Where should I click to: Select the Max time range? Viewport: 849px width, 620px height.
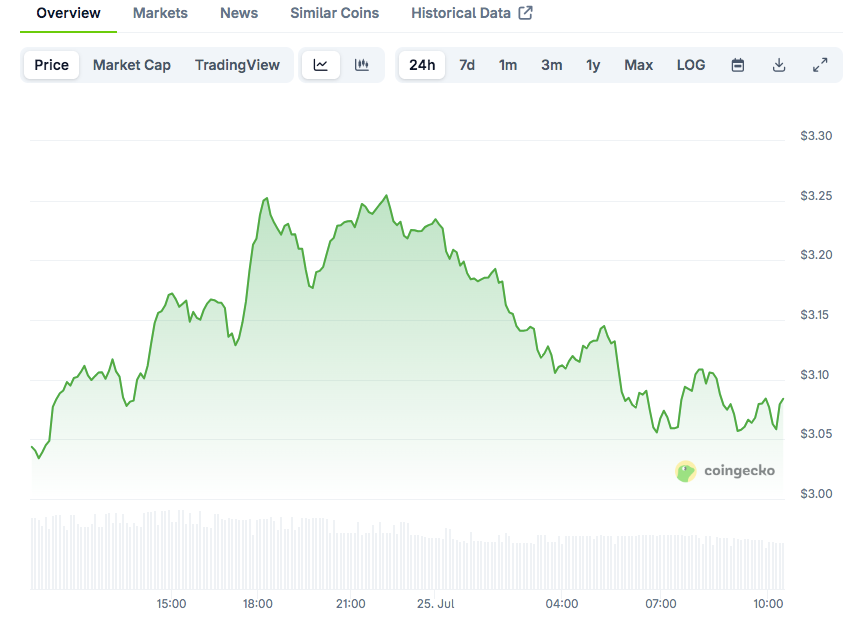638,65
